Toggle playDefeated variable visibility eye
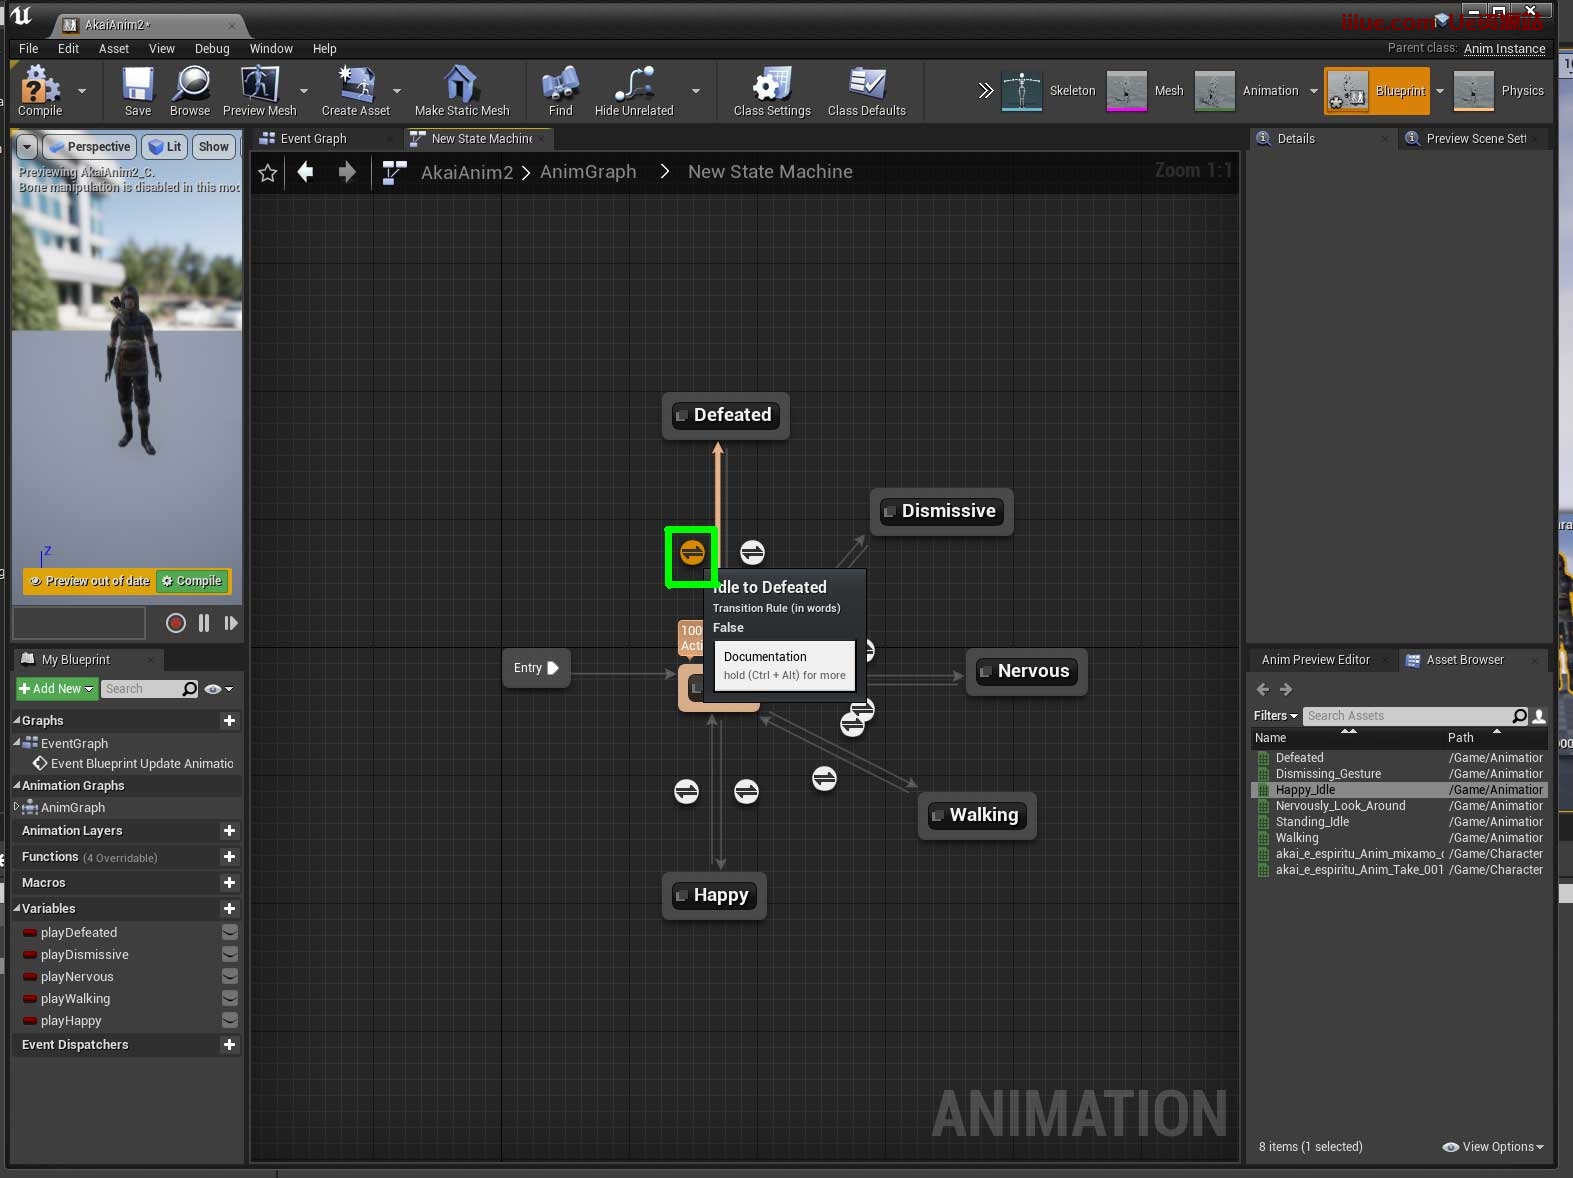This screenshot has height=1178, width=1573. pos(229,932)
